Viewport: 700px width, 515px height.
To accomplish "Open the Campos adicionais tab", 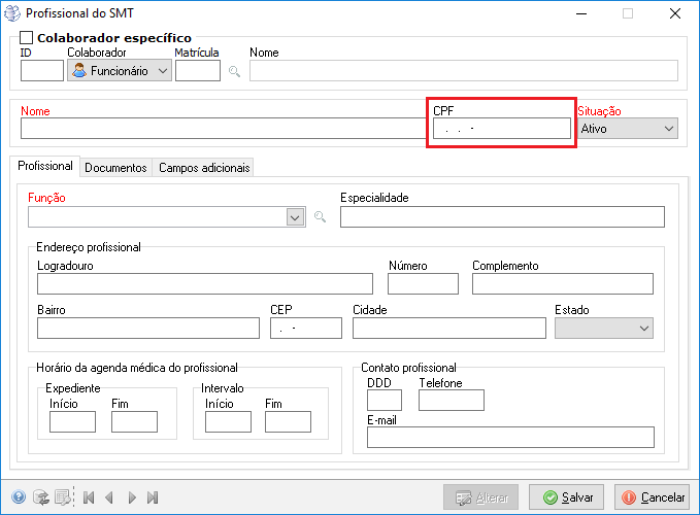I will click(x=204, y=168).
